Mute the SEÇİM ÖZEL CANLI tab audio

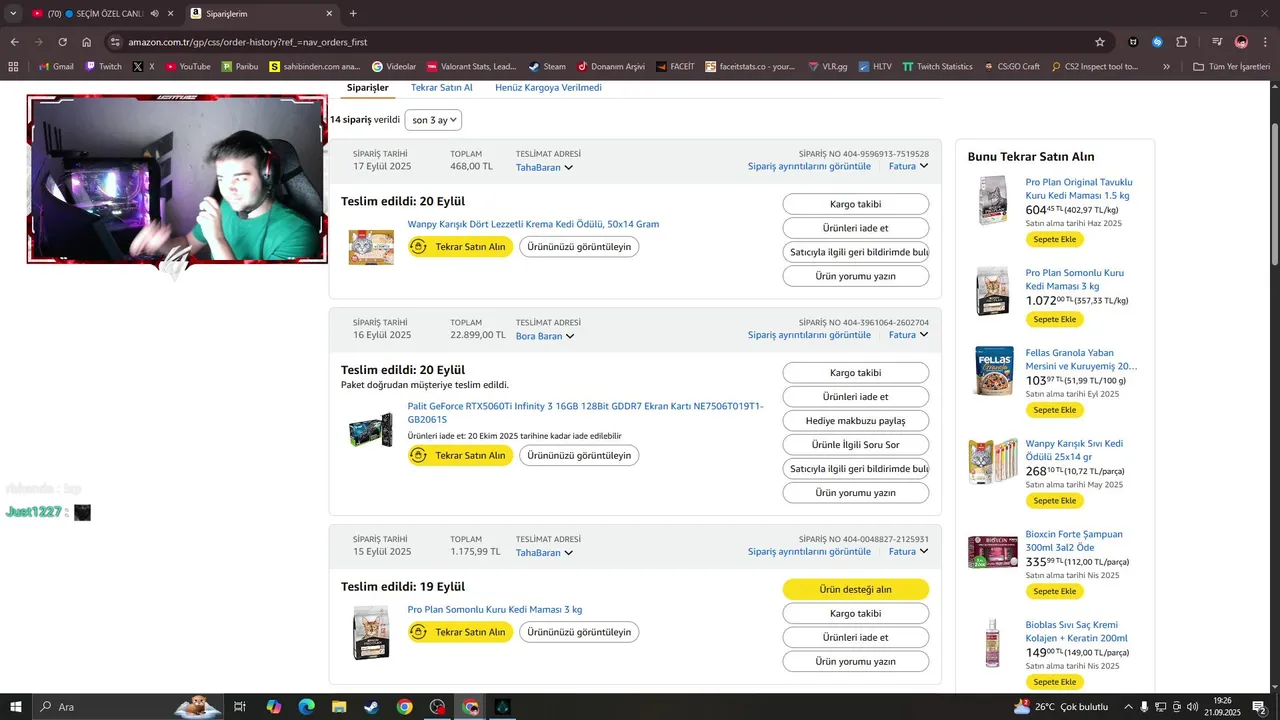[x=154, y=13]
